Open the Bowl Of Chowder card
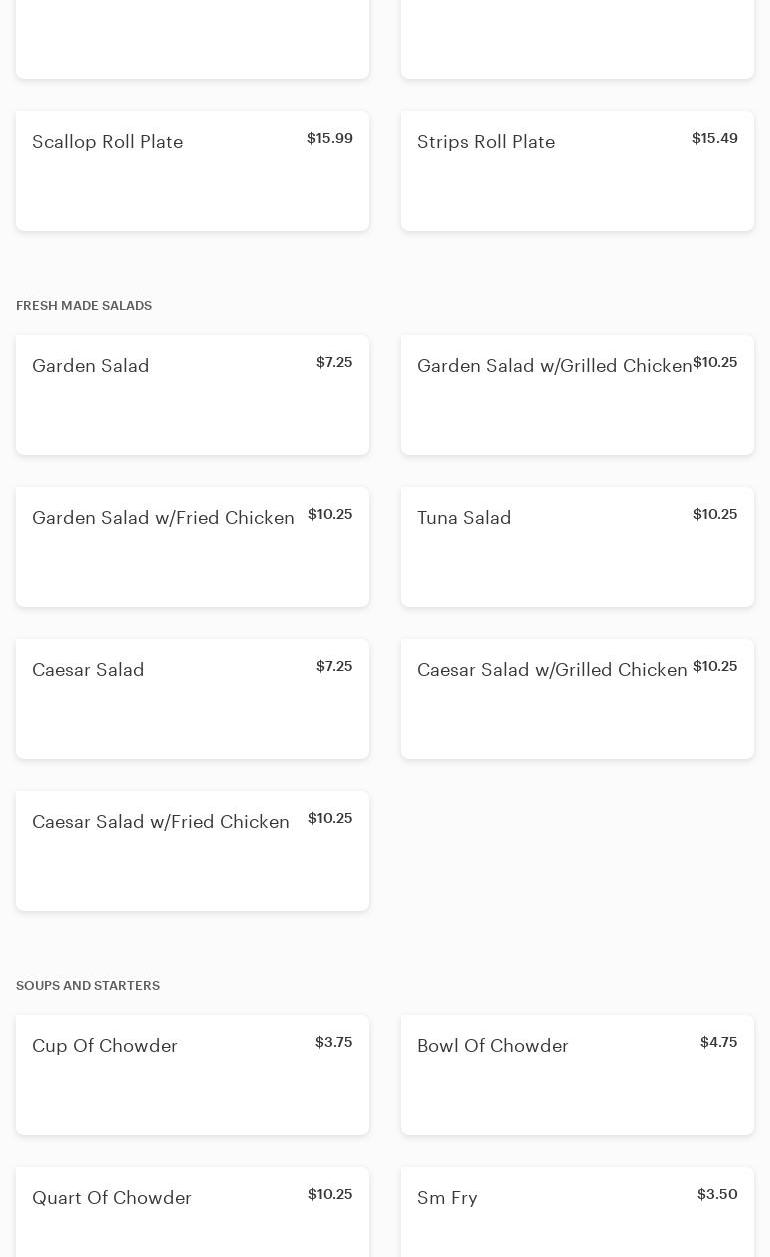The height and width of the screenshot is (1257, 770). pyautogui.click(x=577, y=1075)
